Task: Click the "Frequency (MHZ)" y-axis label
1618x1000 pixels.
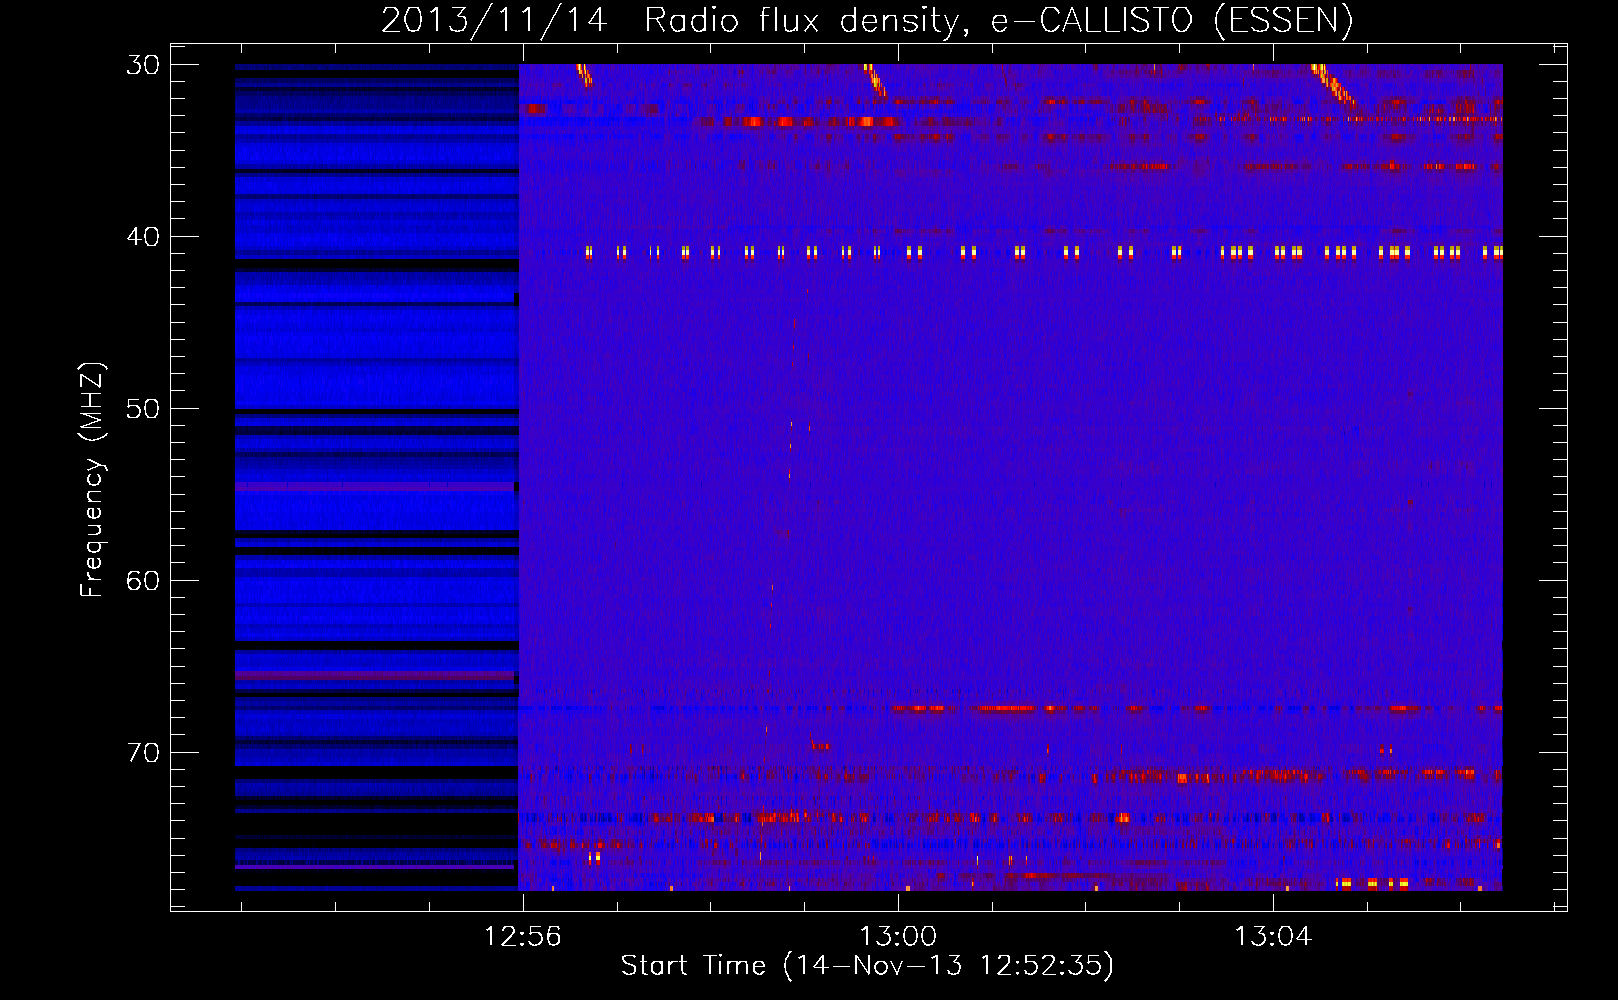Action: (x=92, y=480)
